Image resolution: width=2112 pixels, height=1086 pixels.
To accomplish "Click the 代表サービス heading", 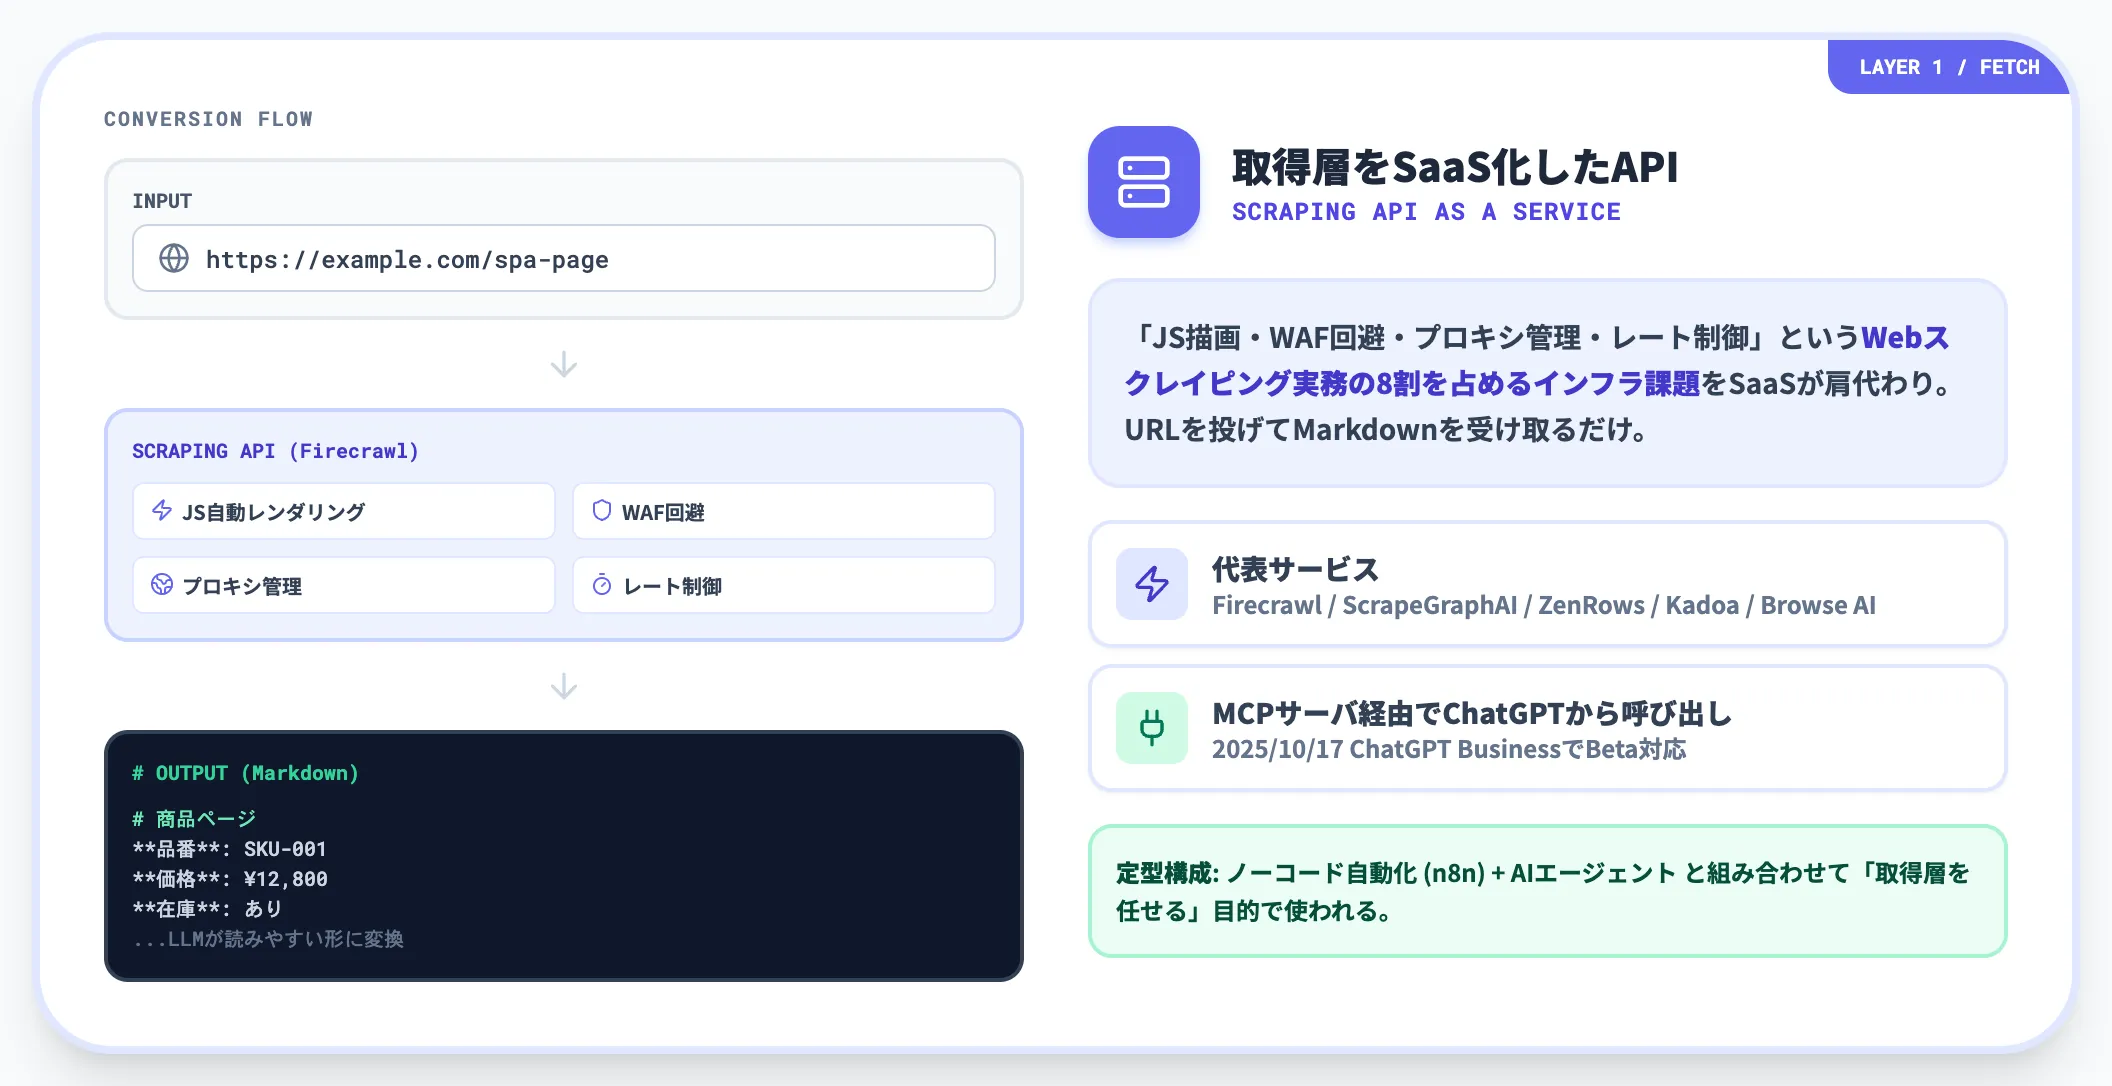I will coord(1295,569).
